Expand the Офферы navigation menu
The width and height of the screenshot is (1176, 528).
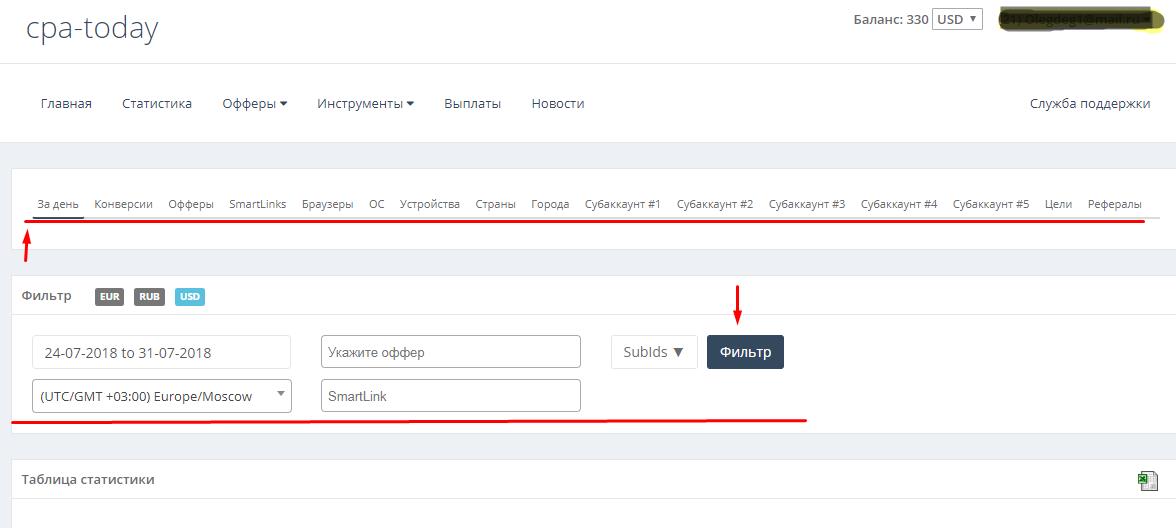pos(254,103)
